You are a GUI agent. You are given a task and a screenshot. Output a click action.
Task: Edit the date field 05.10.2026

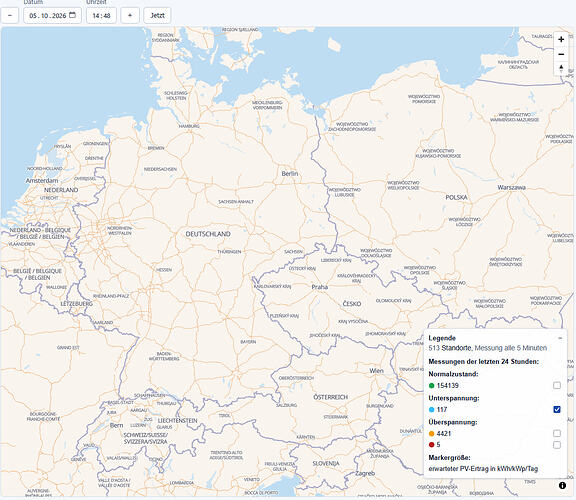[53, 15]
